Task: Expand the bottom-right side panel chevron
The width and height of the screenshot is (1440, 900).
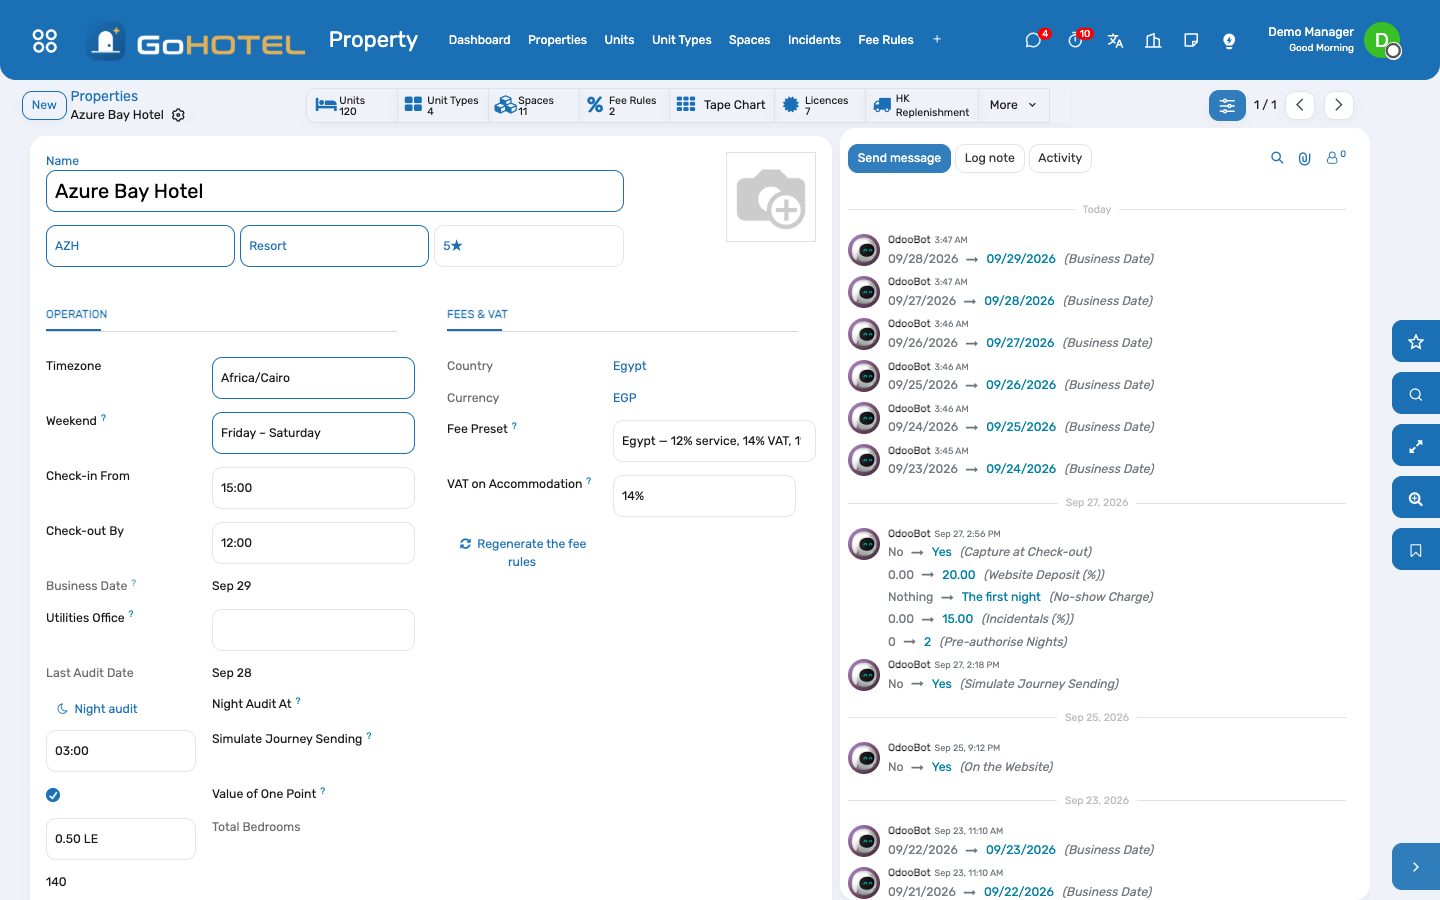Action: 1416,867
